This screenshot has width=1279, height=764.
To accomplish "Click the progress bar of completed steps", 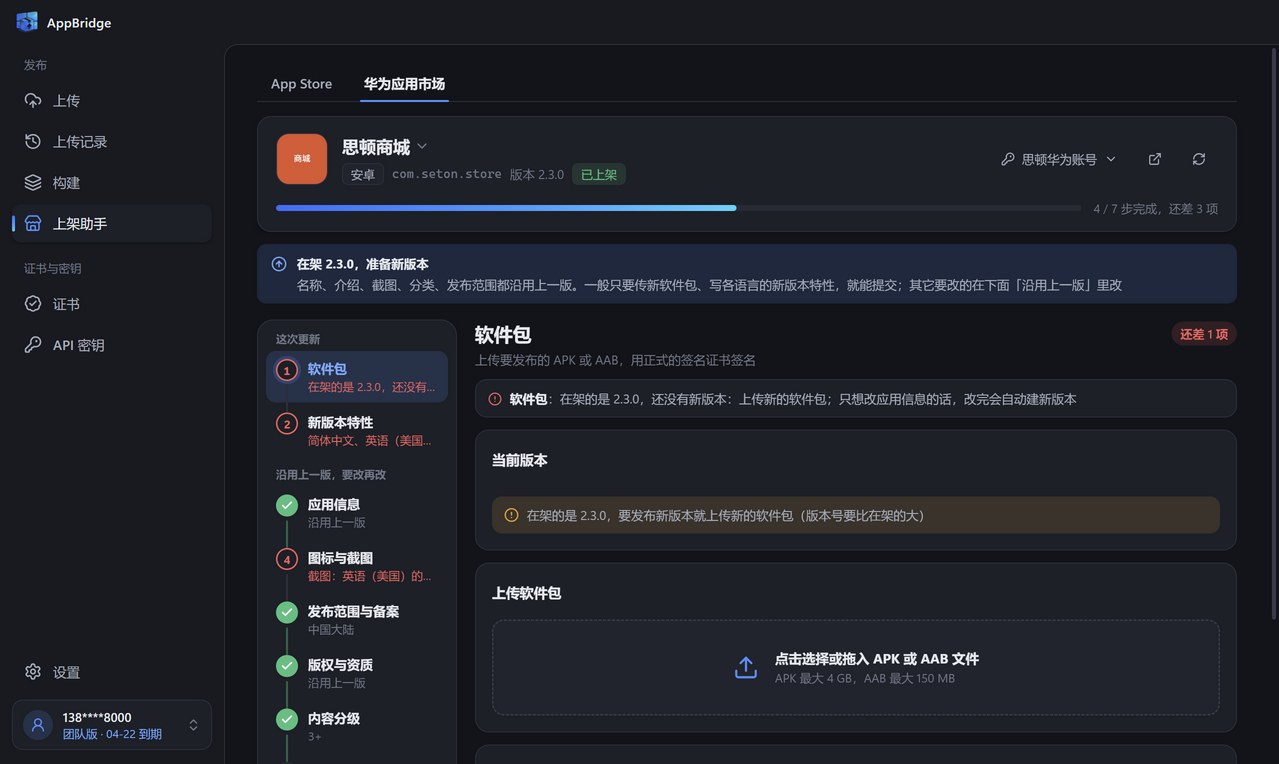I will click(679, 208).
